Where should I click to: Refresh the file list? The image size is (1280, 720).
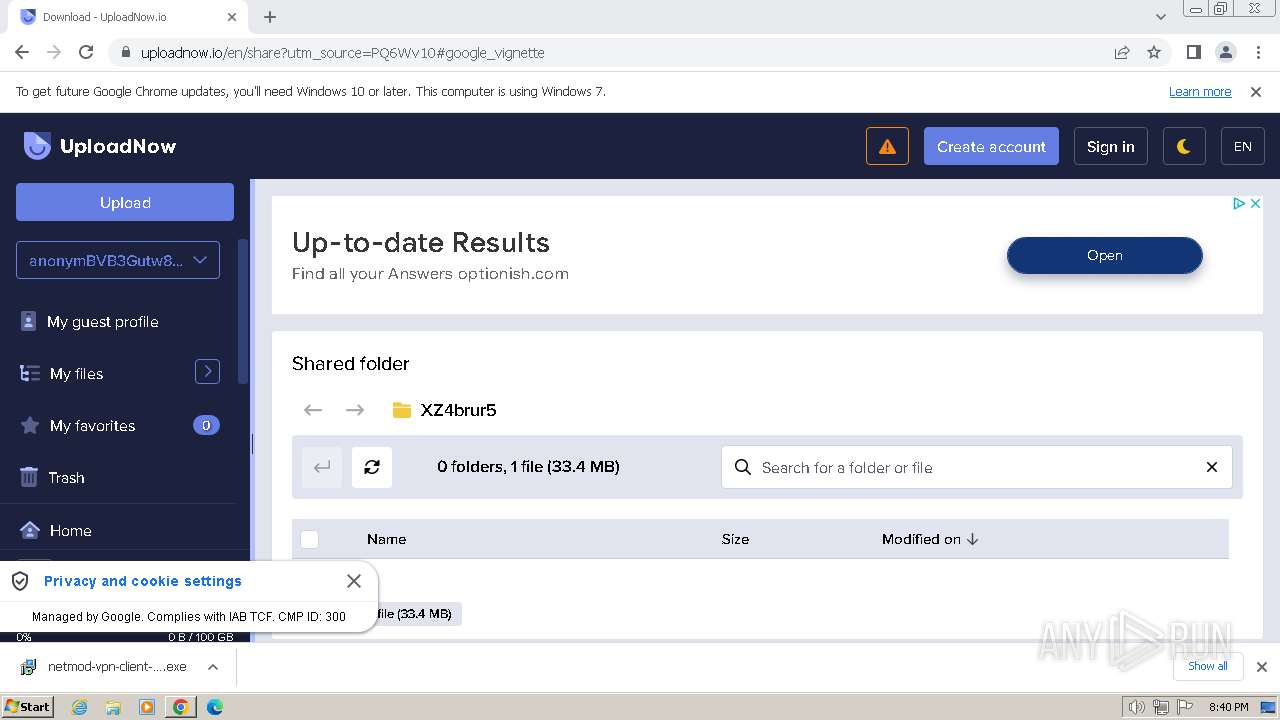tap(372, 467)
